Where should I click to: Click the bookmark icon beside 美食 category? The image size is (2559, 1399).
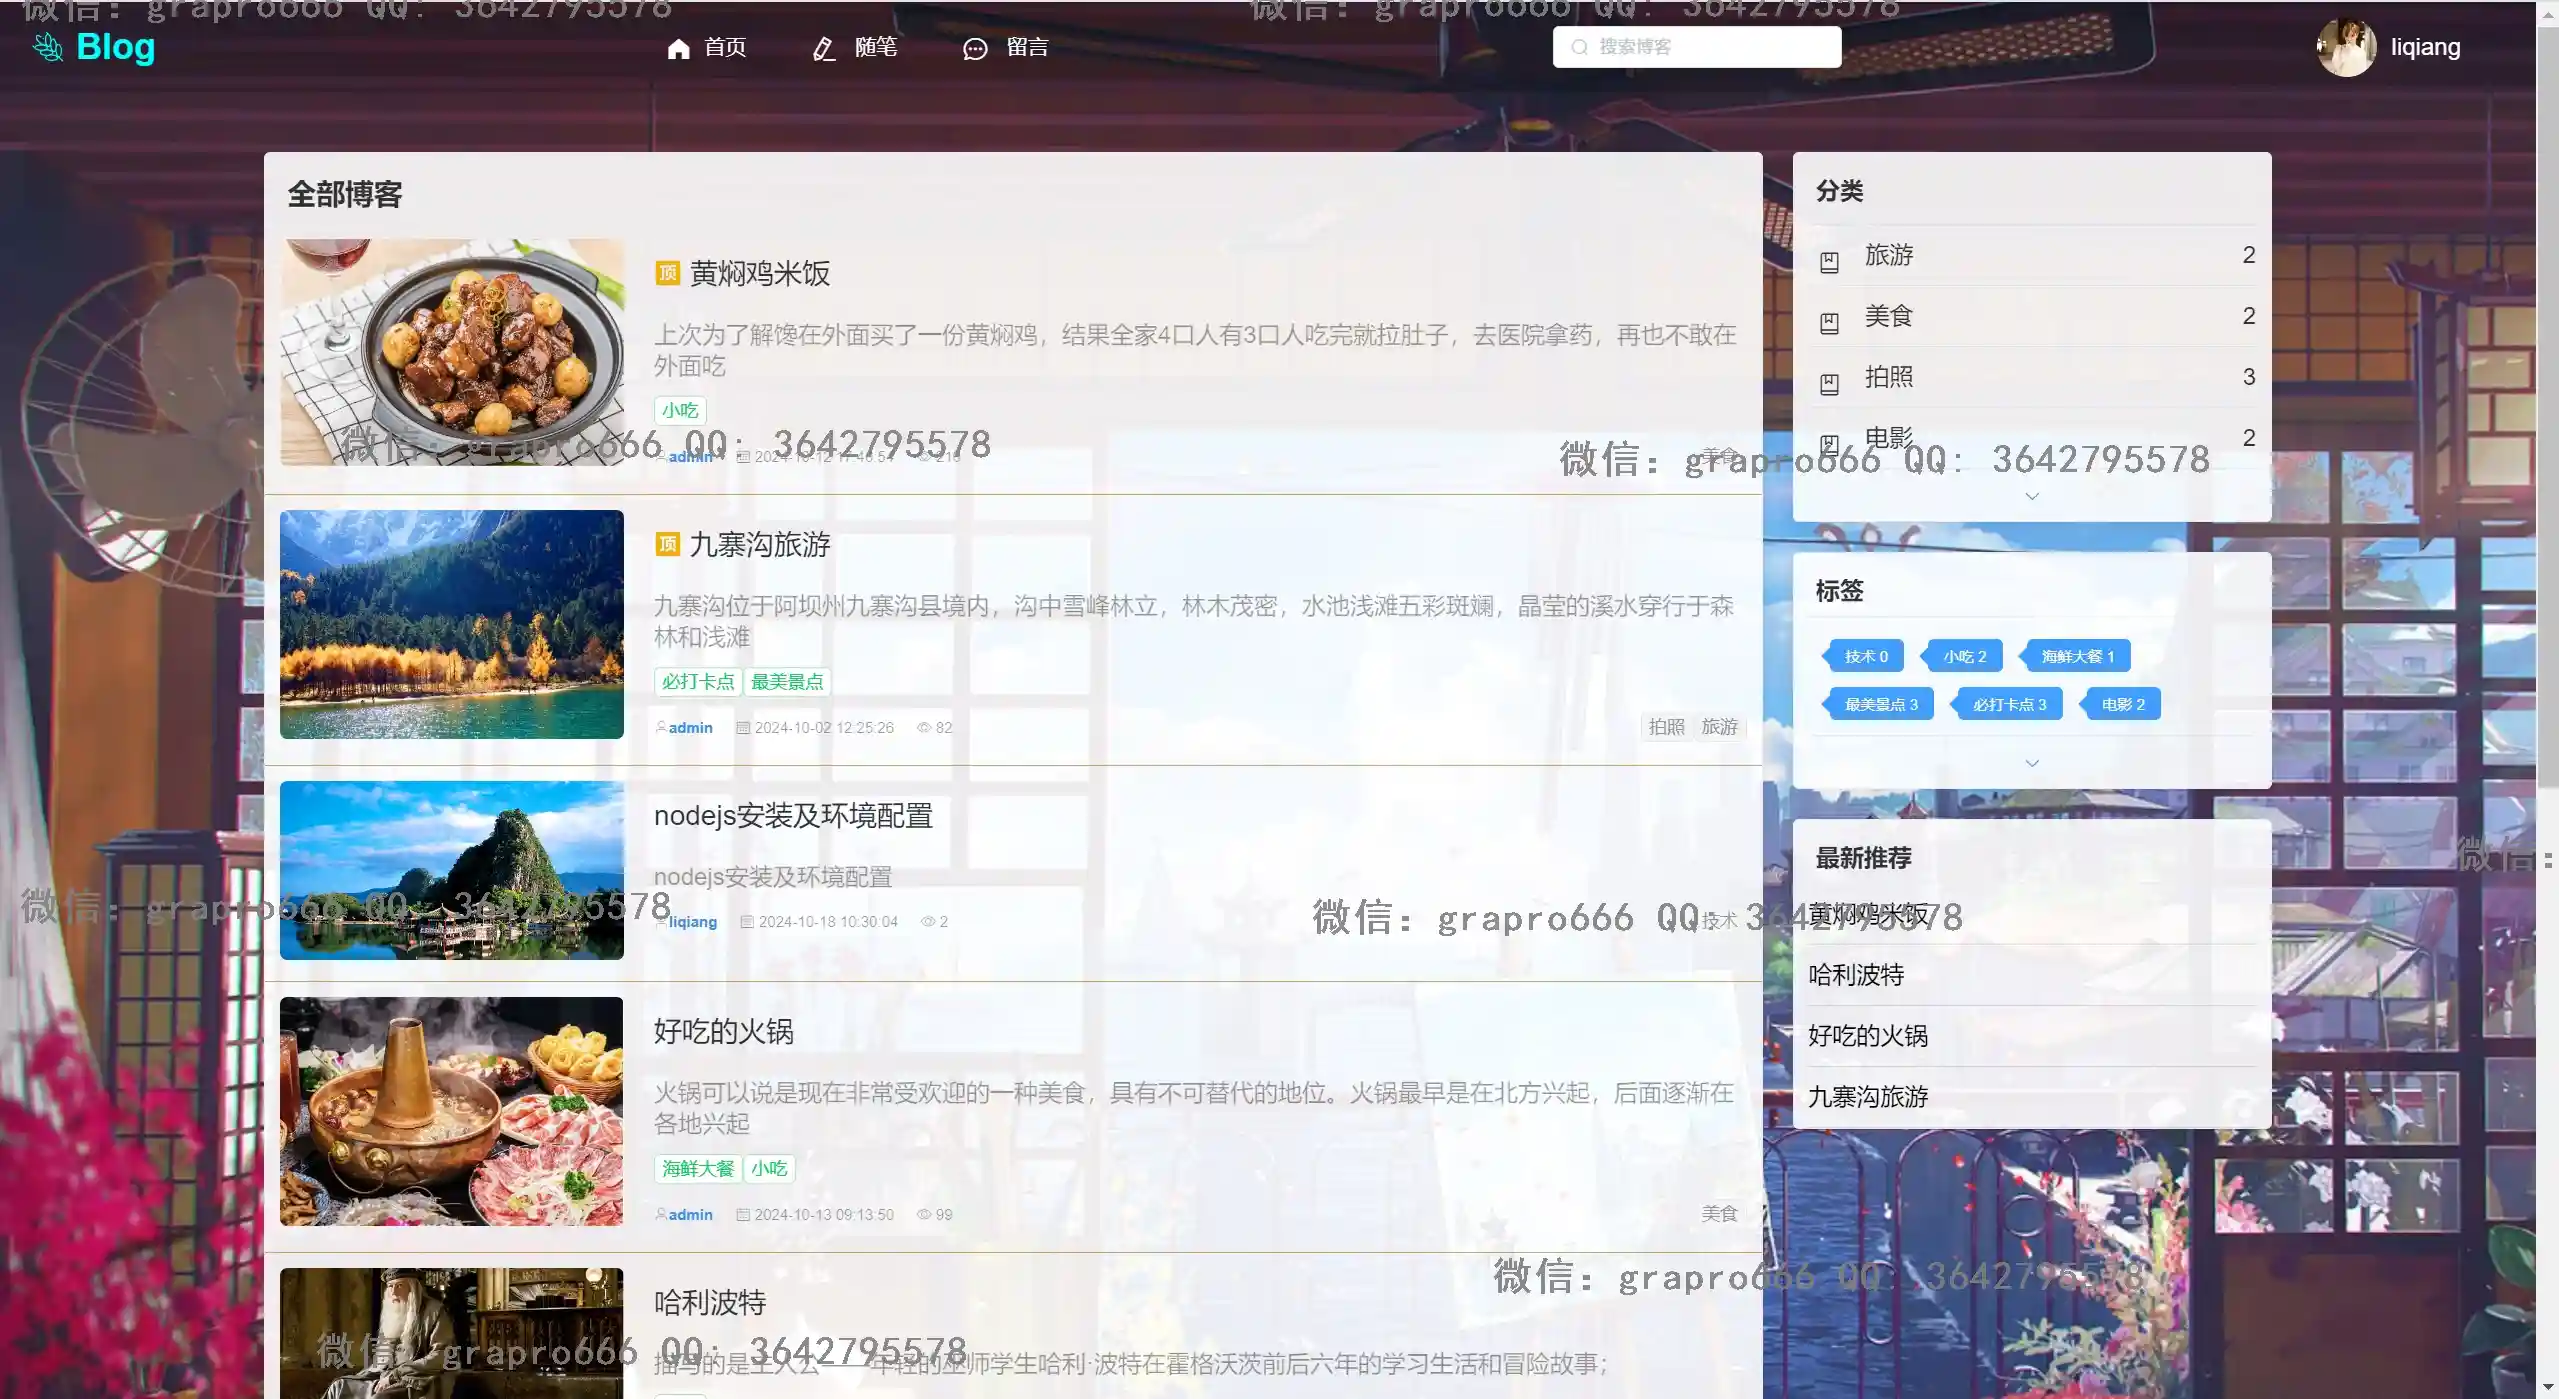[x=1829, y=323]
